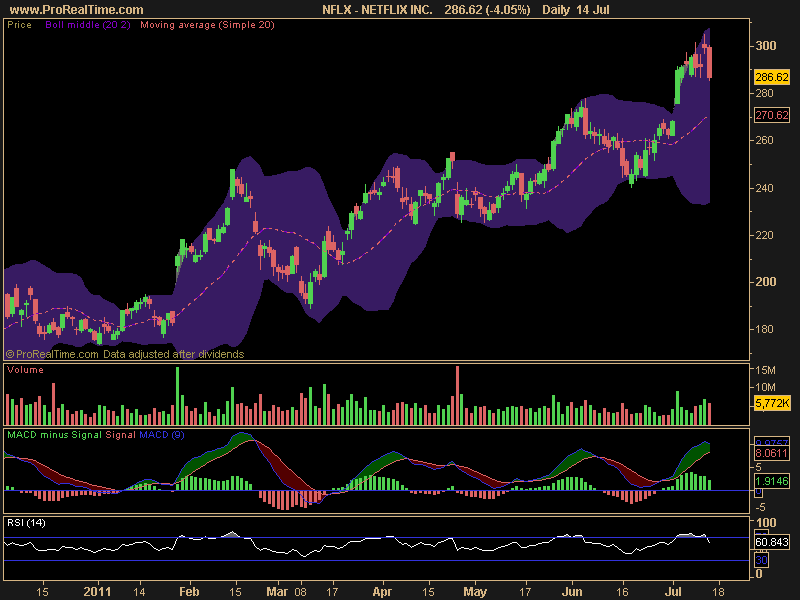The width and height of the screenshot is (800, 600).
Task: Select the blue MACD (9) legend
Action: tap(162, 435)
